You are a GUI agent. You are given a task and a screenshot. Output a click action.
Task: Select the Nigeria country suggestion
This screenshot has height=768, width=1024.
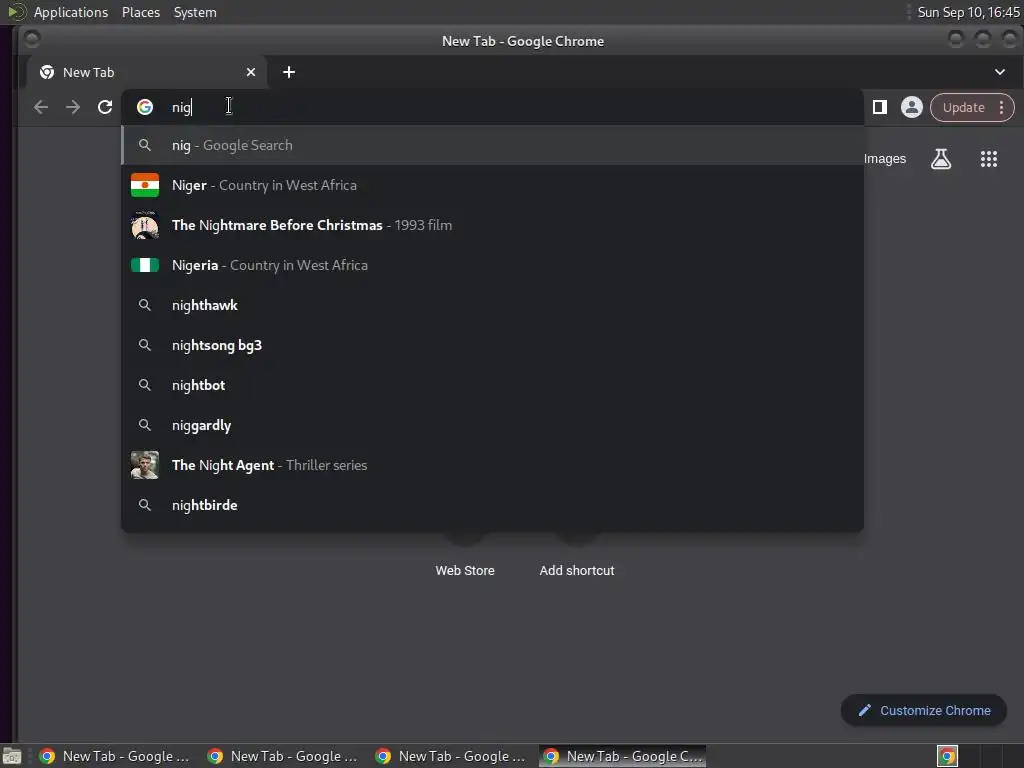492,265
